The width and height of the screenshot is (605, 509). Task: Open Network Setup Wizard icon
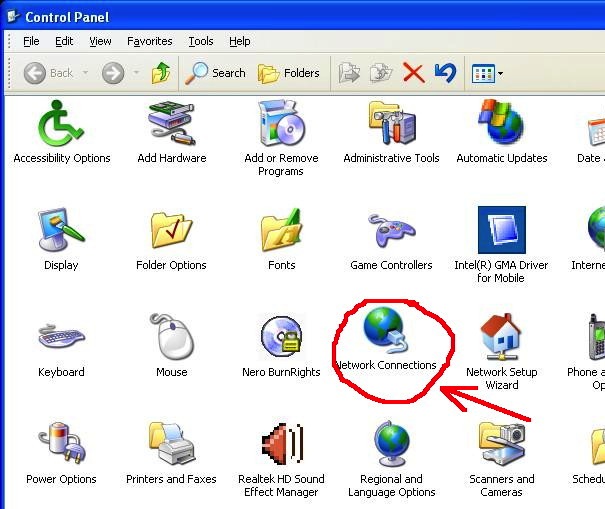tap(501, 339)
